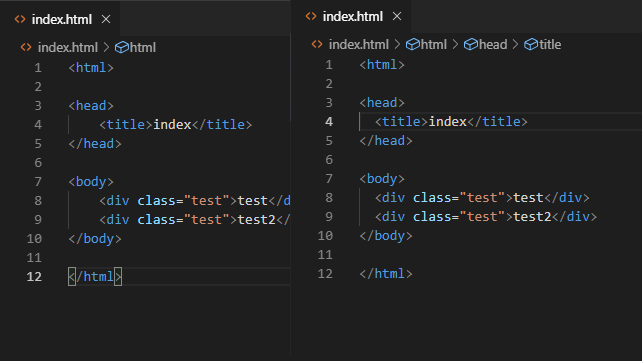Click html symbol in right editor breadcrumb
The width and height of the screenshot is (642, 361).
434,45
